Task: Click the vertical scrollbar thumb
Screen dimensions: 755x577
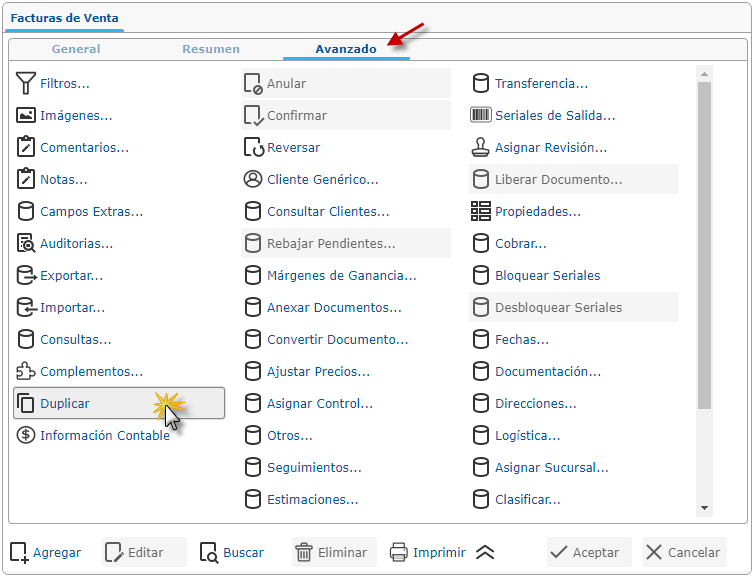Action: 704,246
